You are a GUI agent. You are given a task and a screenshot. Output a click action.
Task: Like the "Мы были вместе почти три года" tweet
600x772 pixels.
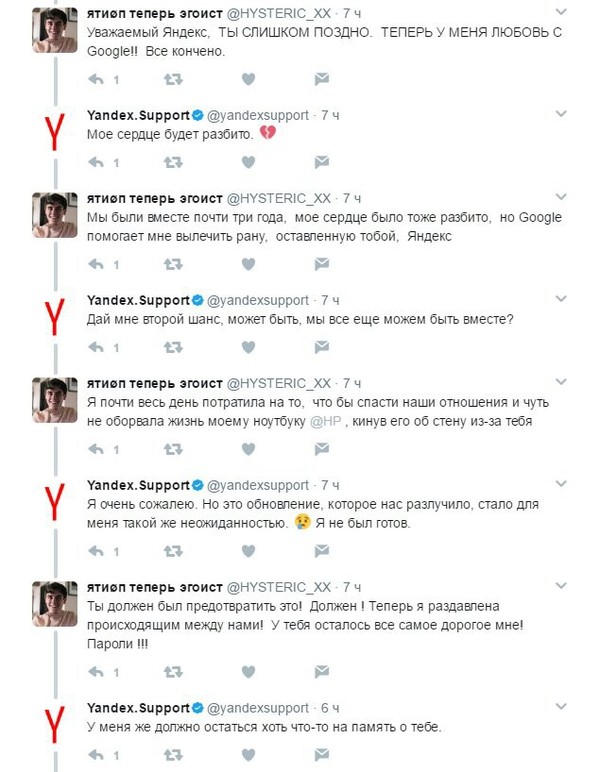pyautogui.click(x=248, y=264)
